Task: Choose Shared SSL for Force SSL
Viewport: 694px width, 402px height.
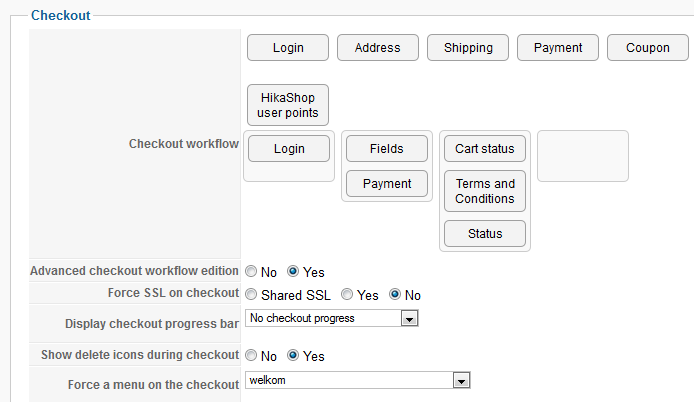Action: tap(250, 295)
